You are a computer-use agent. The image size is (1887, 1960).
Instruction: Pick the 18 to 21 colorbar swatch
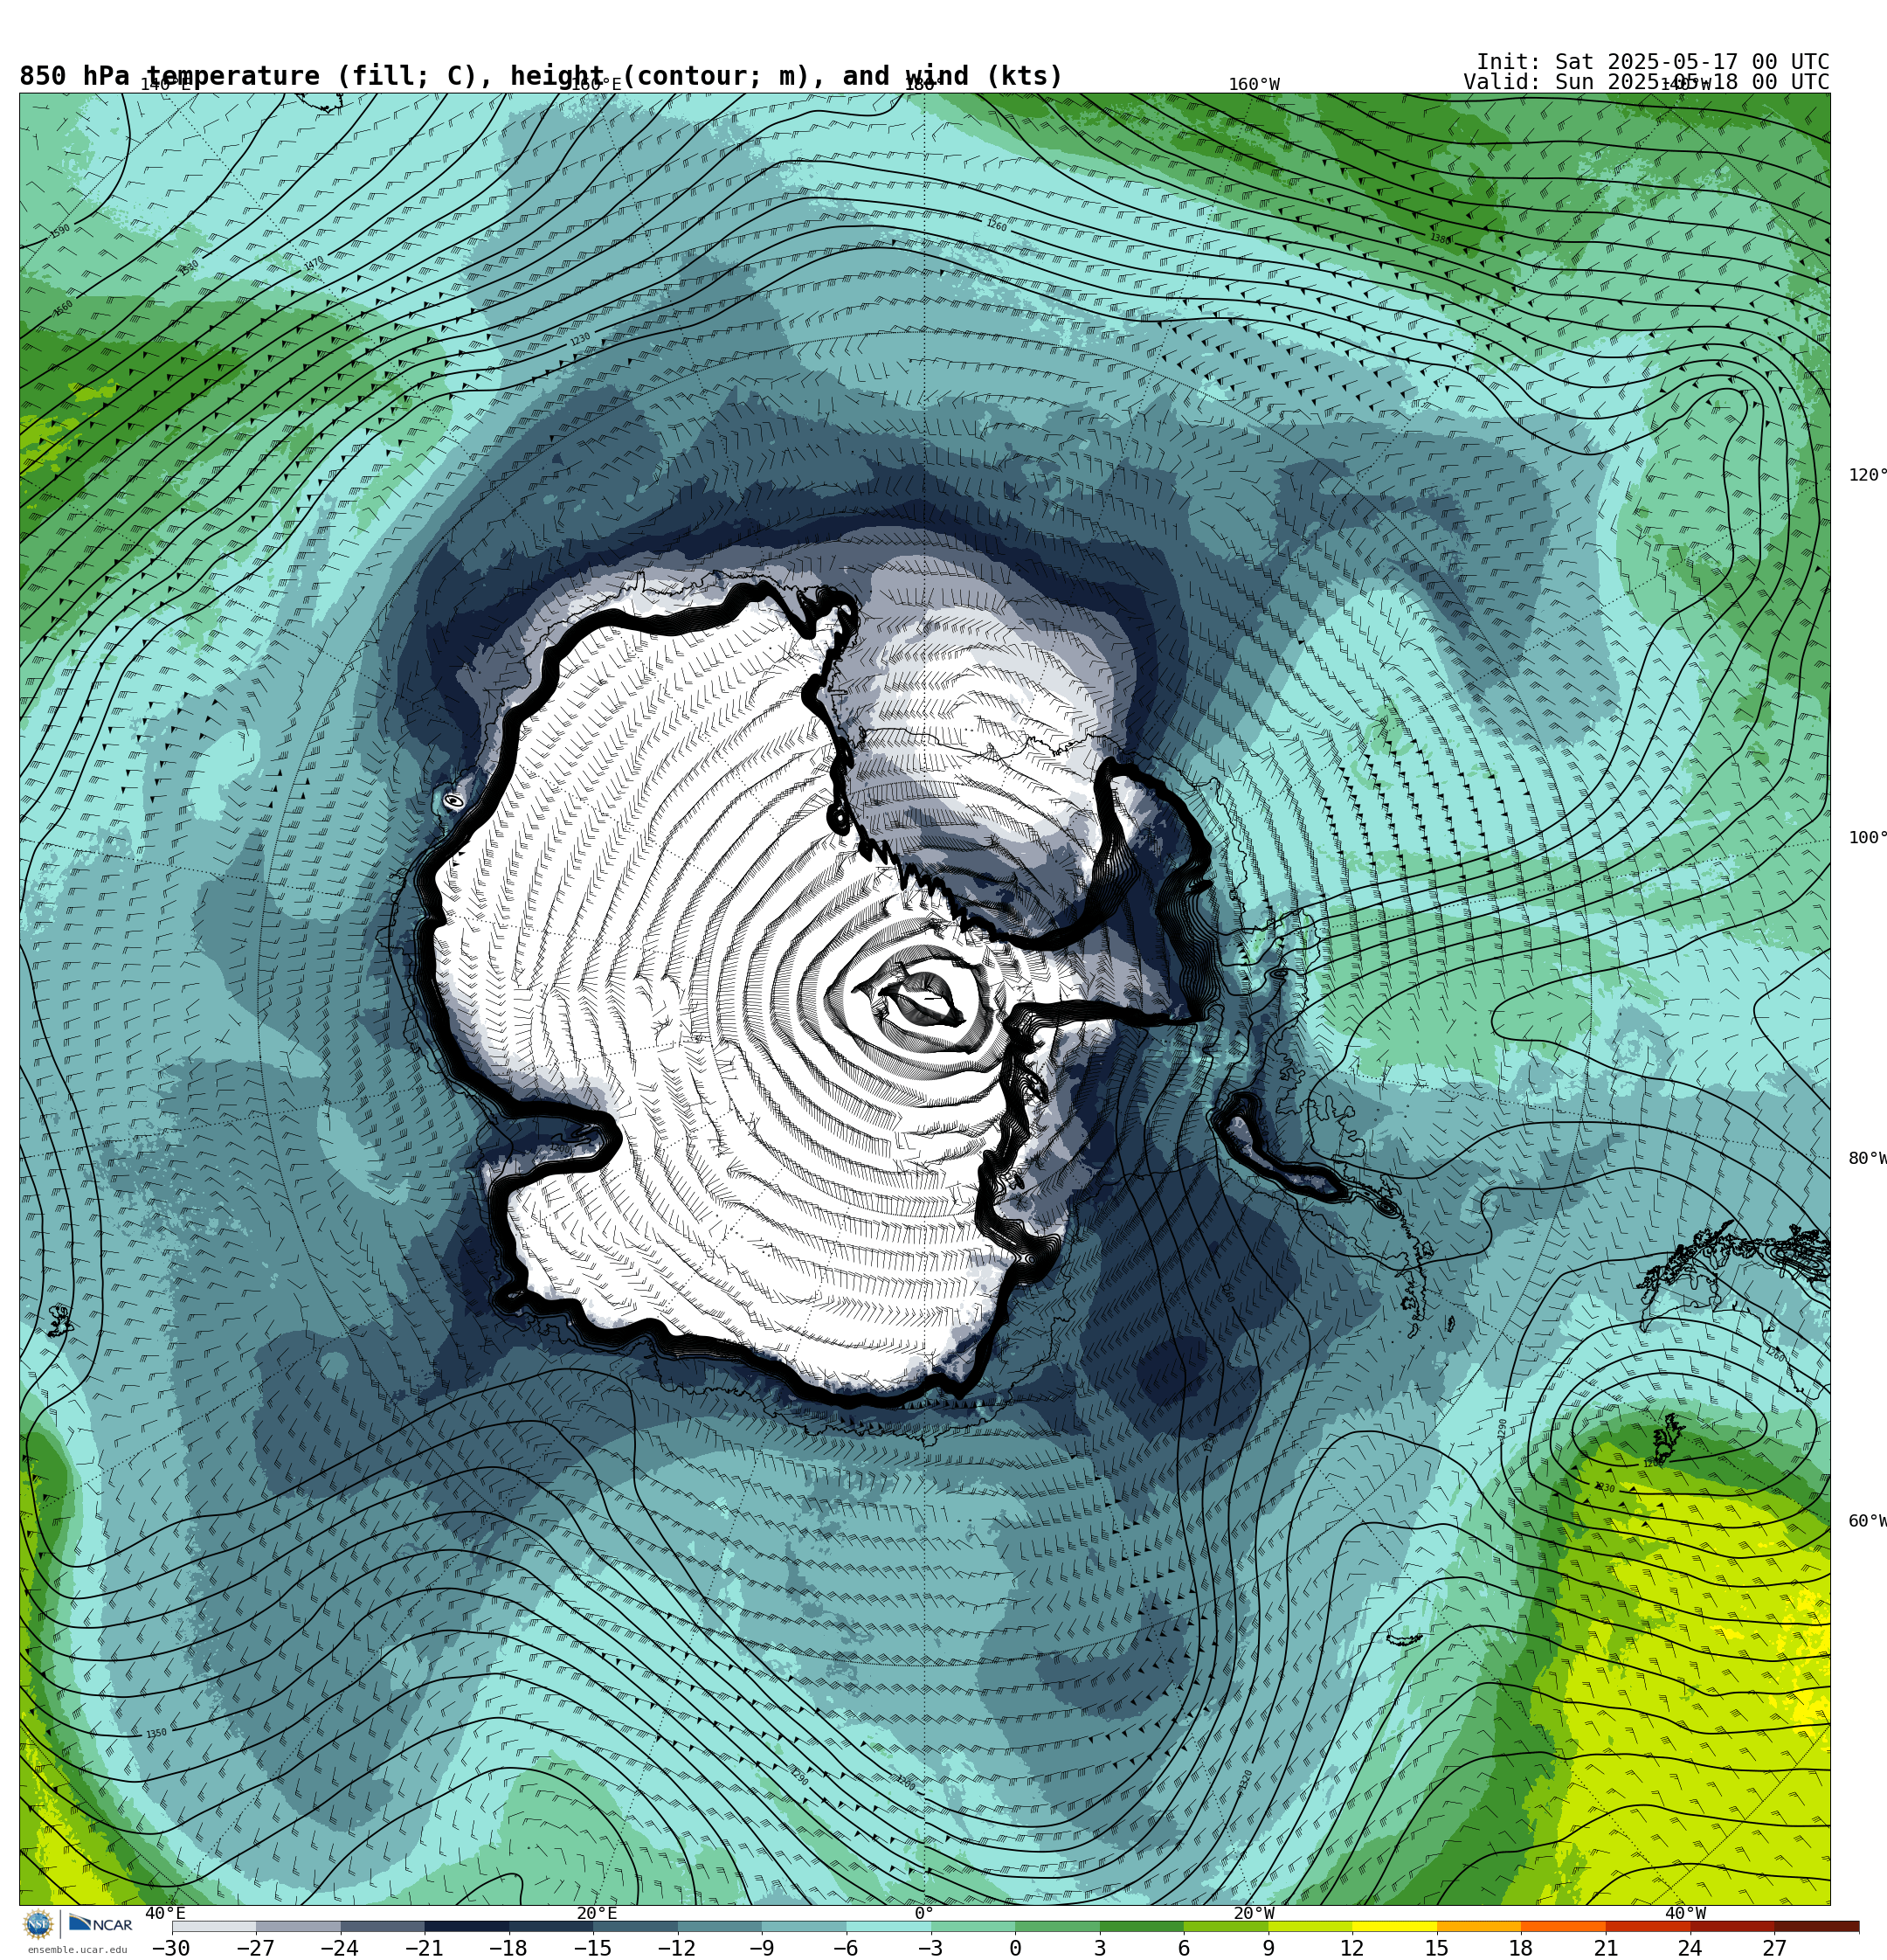pyautogui.click(x=1563, y=1926)
